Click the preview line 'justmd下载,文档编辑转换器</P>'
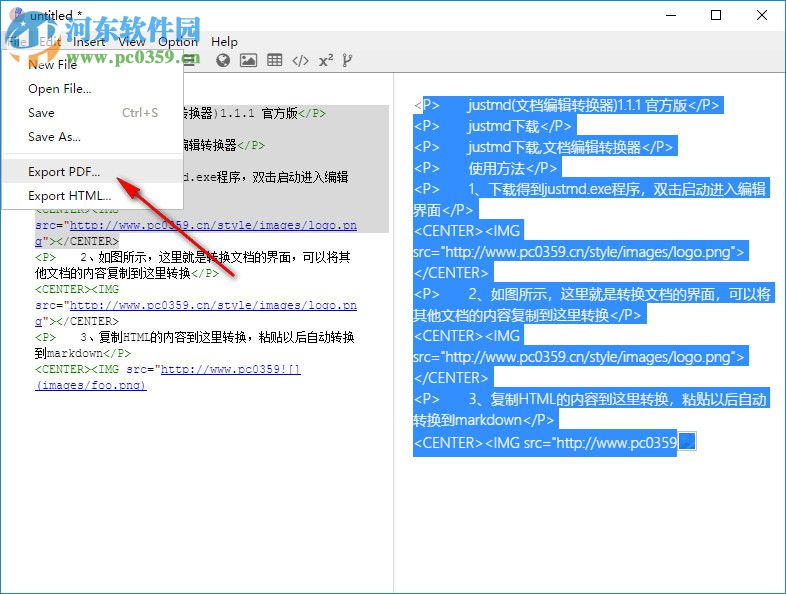Screen dimensions: 786x594 click(x=570, y=147)
